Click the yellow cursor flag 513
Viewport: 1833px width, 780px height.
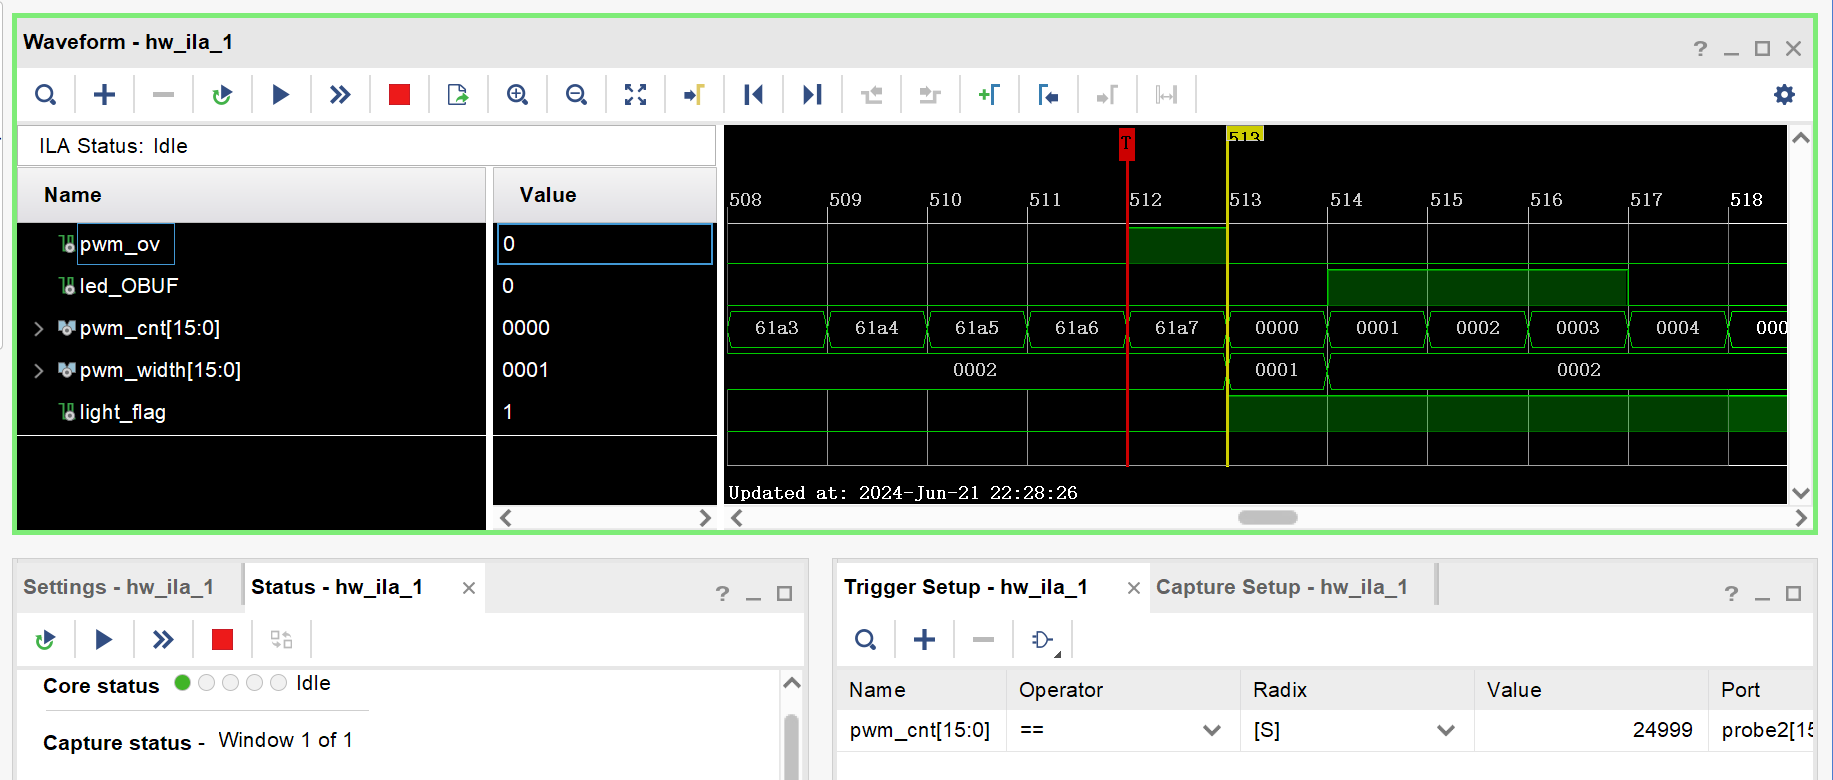(x=1245, y=134)
